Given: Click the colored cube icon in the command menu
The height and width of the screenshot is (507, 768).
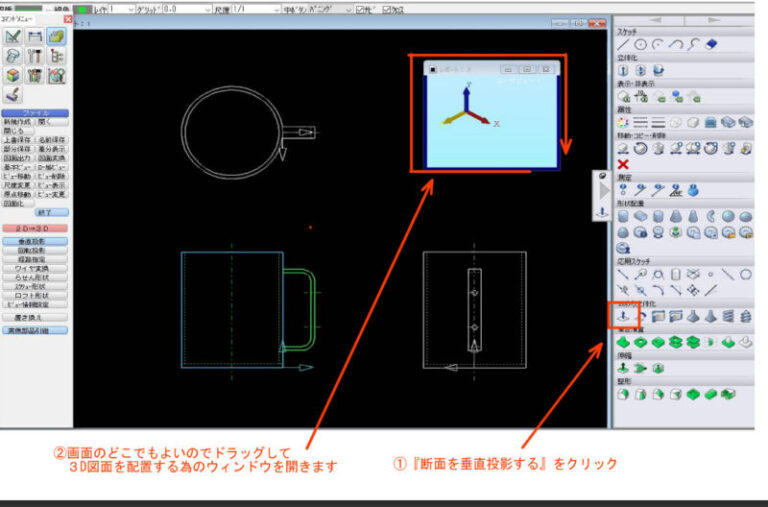Looking at the screenshot, I should click(13, 75).
